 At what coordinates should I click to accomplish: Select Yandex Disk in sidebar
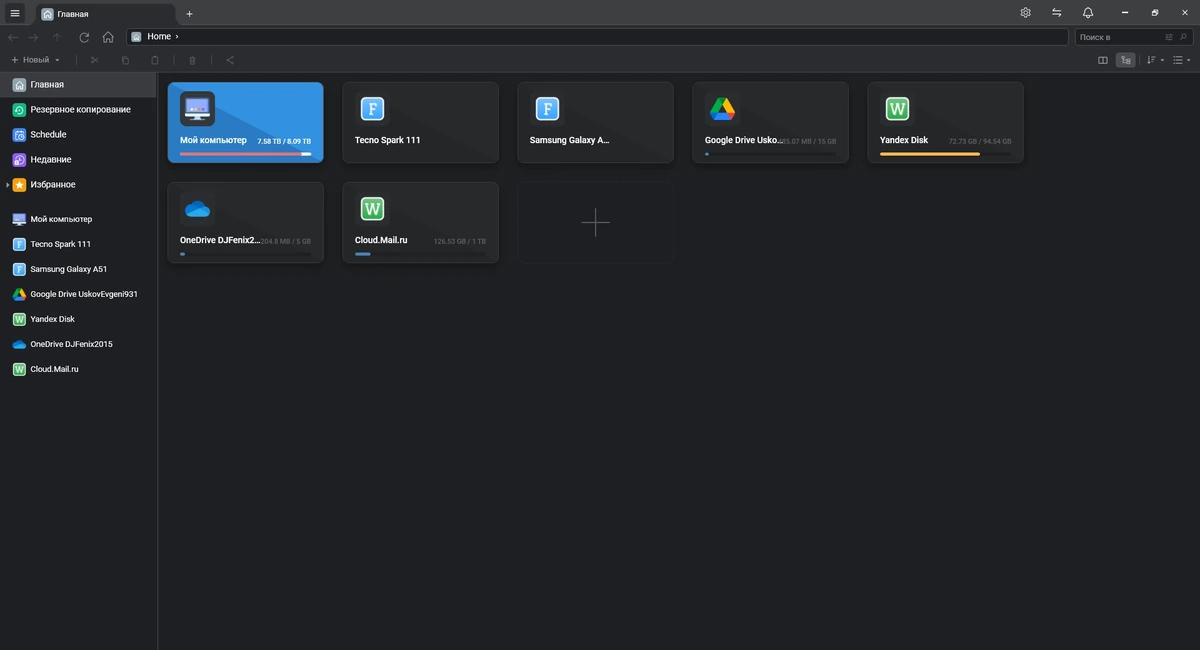coord(78,319)
